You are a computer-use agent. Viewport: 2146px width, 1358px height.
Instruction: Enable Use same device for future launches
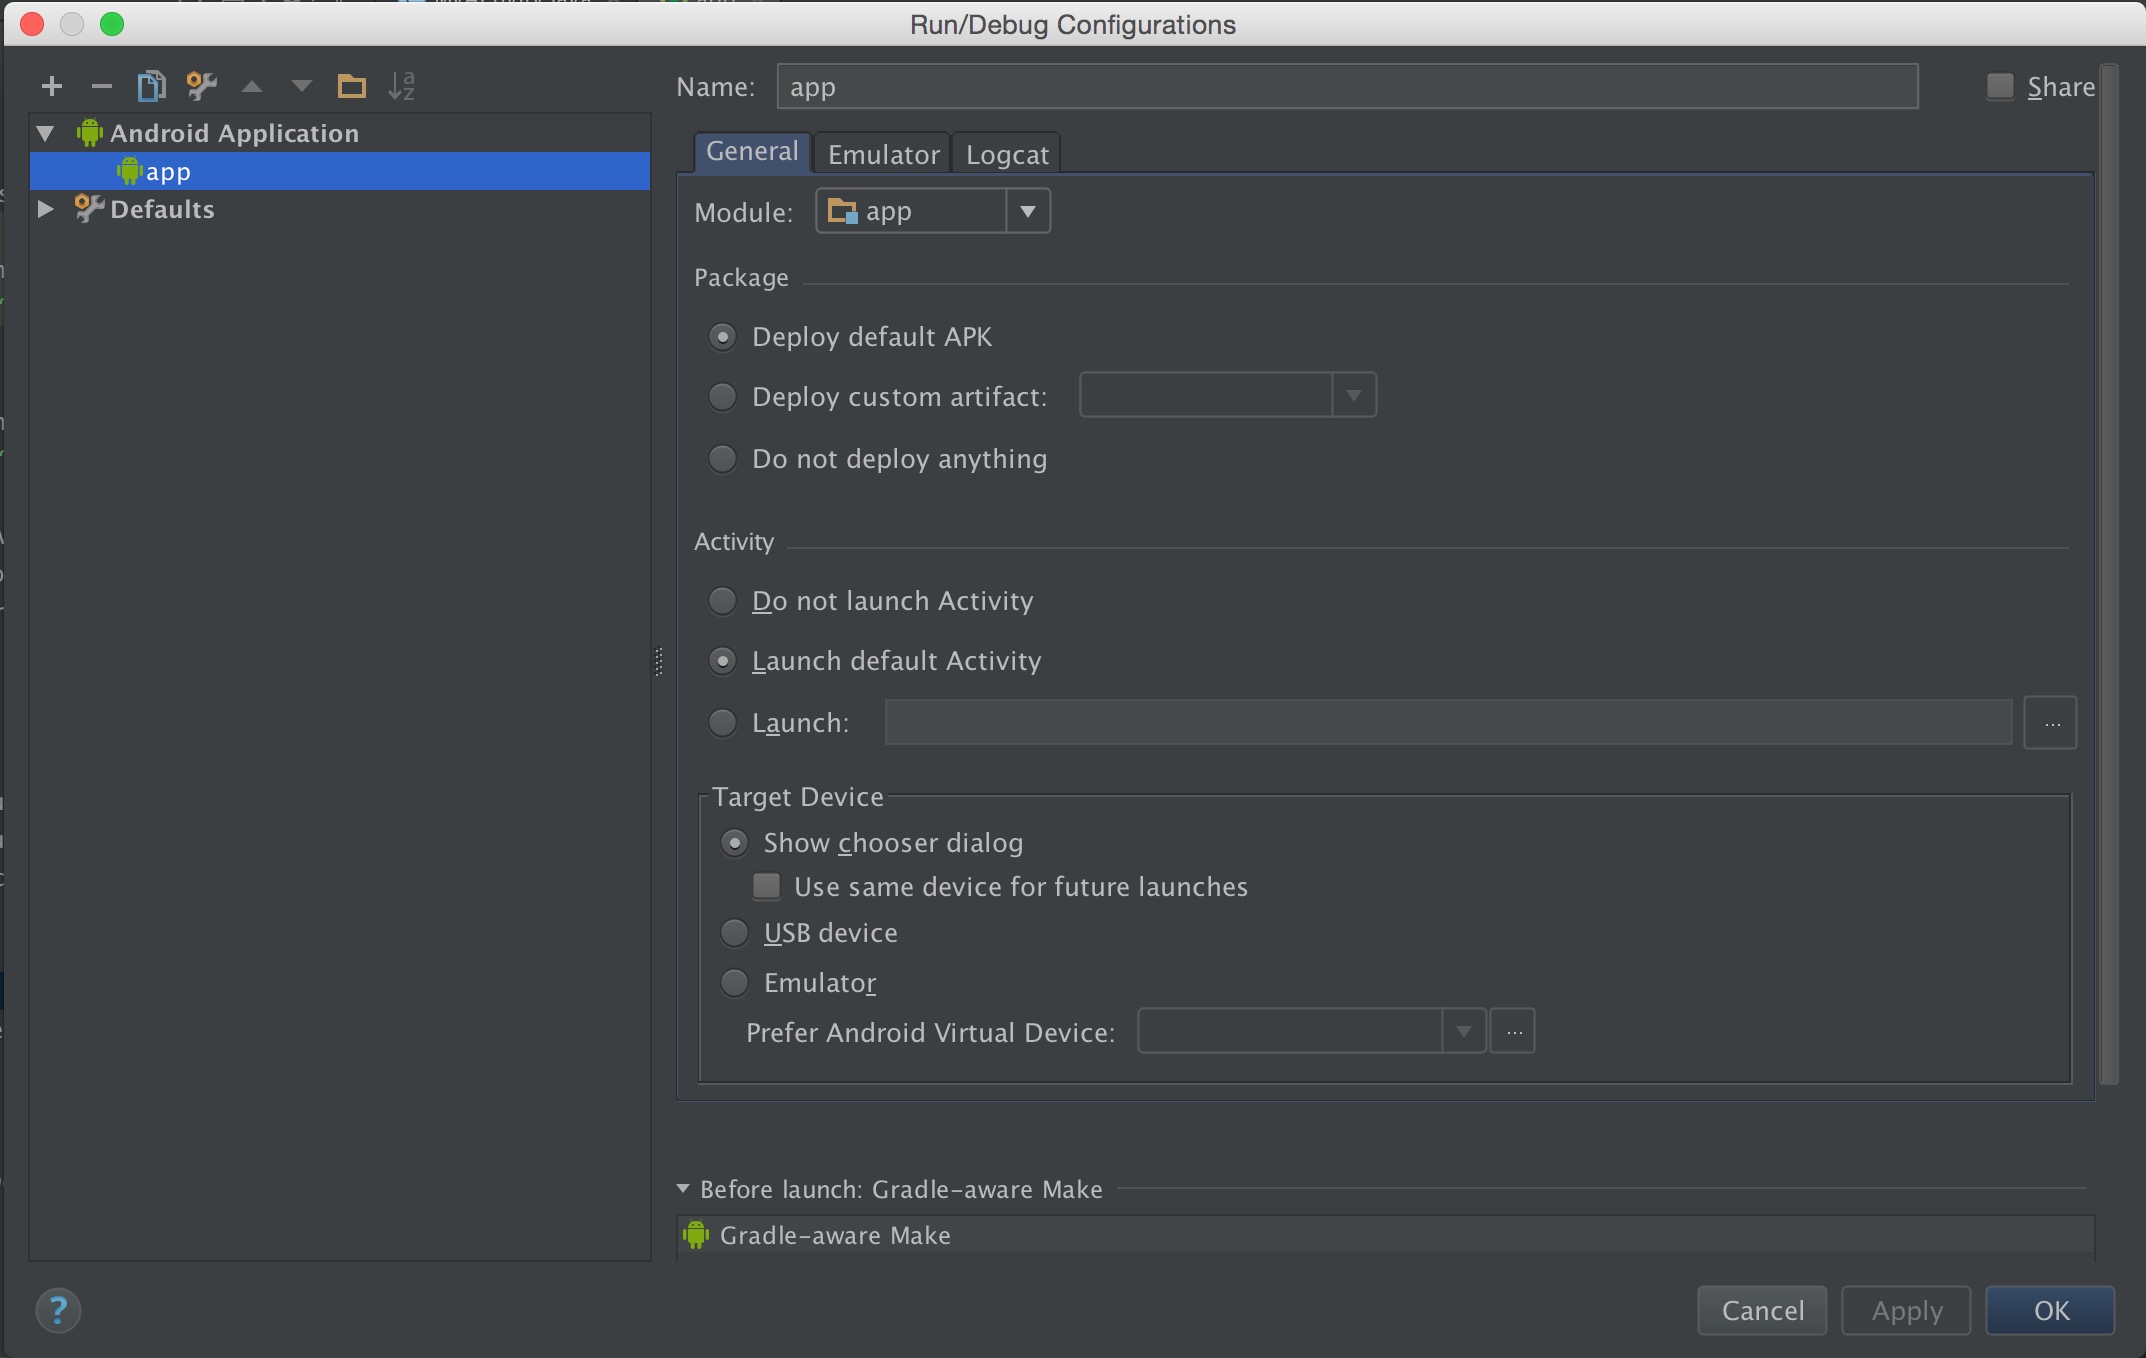[x=767, y=886]
